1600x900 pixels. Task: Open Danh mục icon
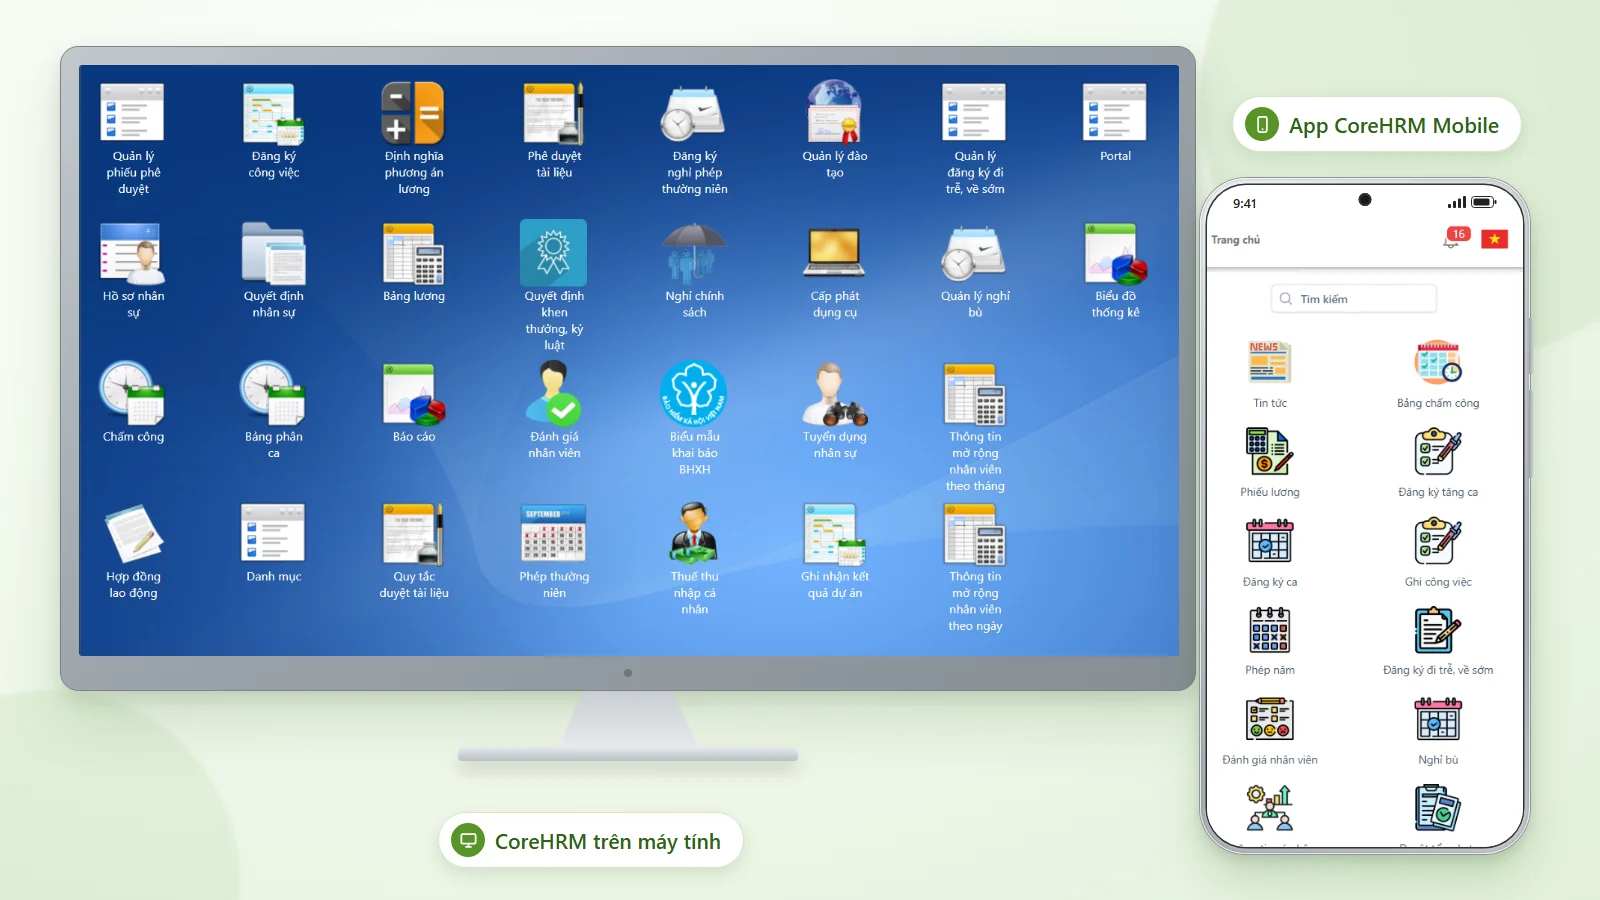pos(273,533)
